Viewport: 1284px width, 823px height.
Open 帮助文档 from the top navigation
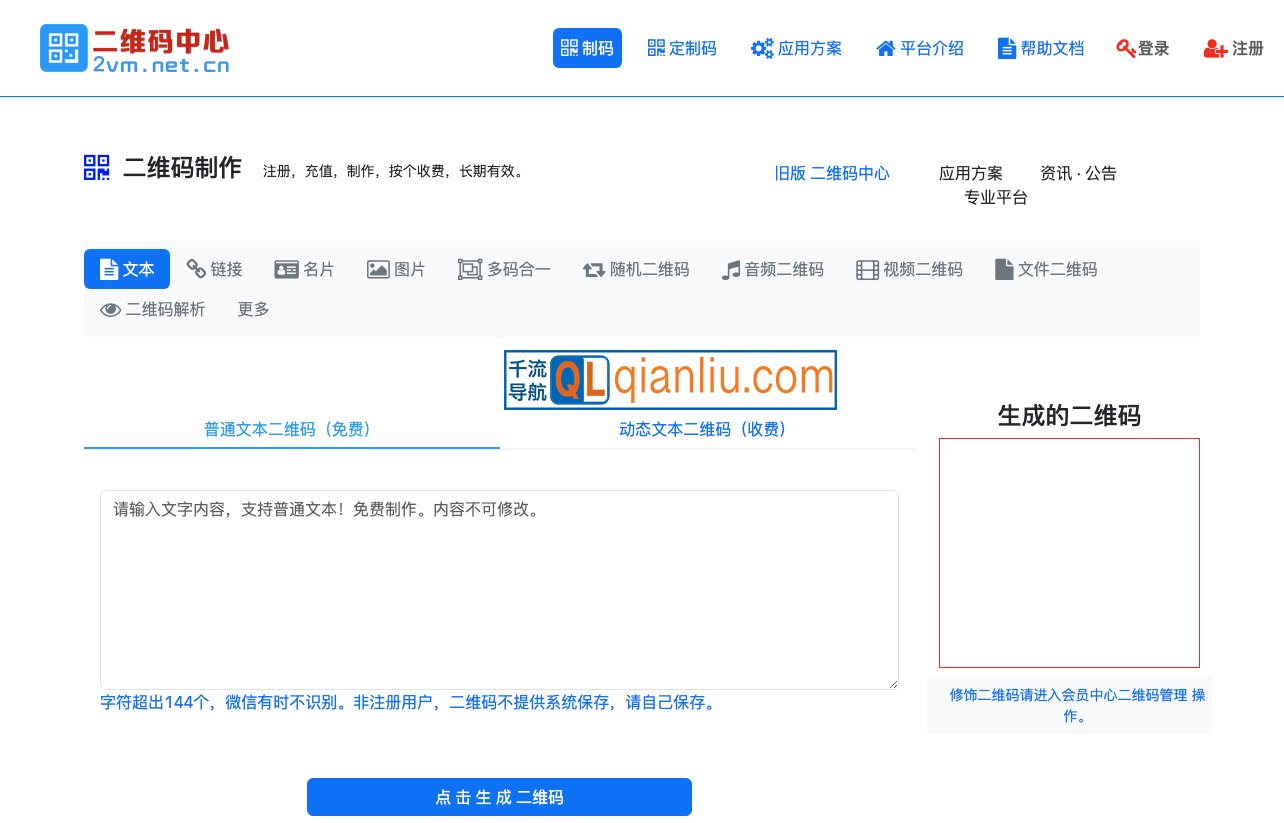point(1041,48)
